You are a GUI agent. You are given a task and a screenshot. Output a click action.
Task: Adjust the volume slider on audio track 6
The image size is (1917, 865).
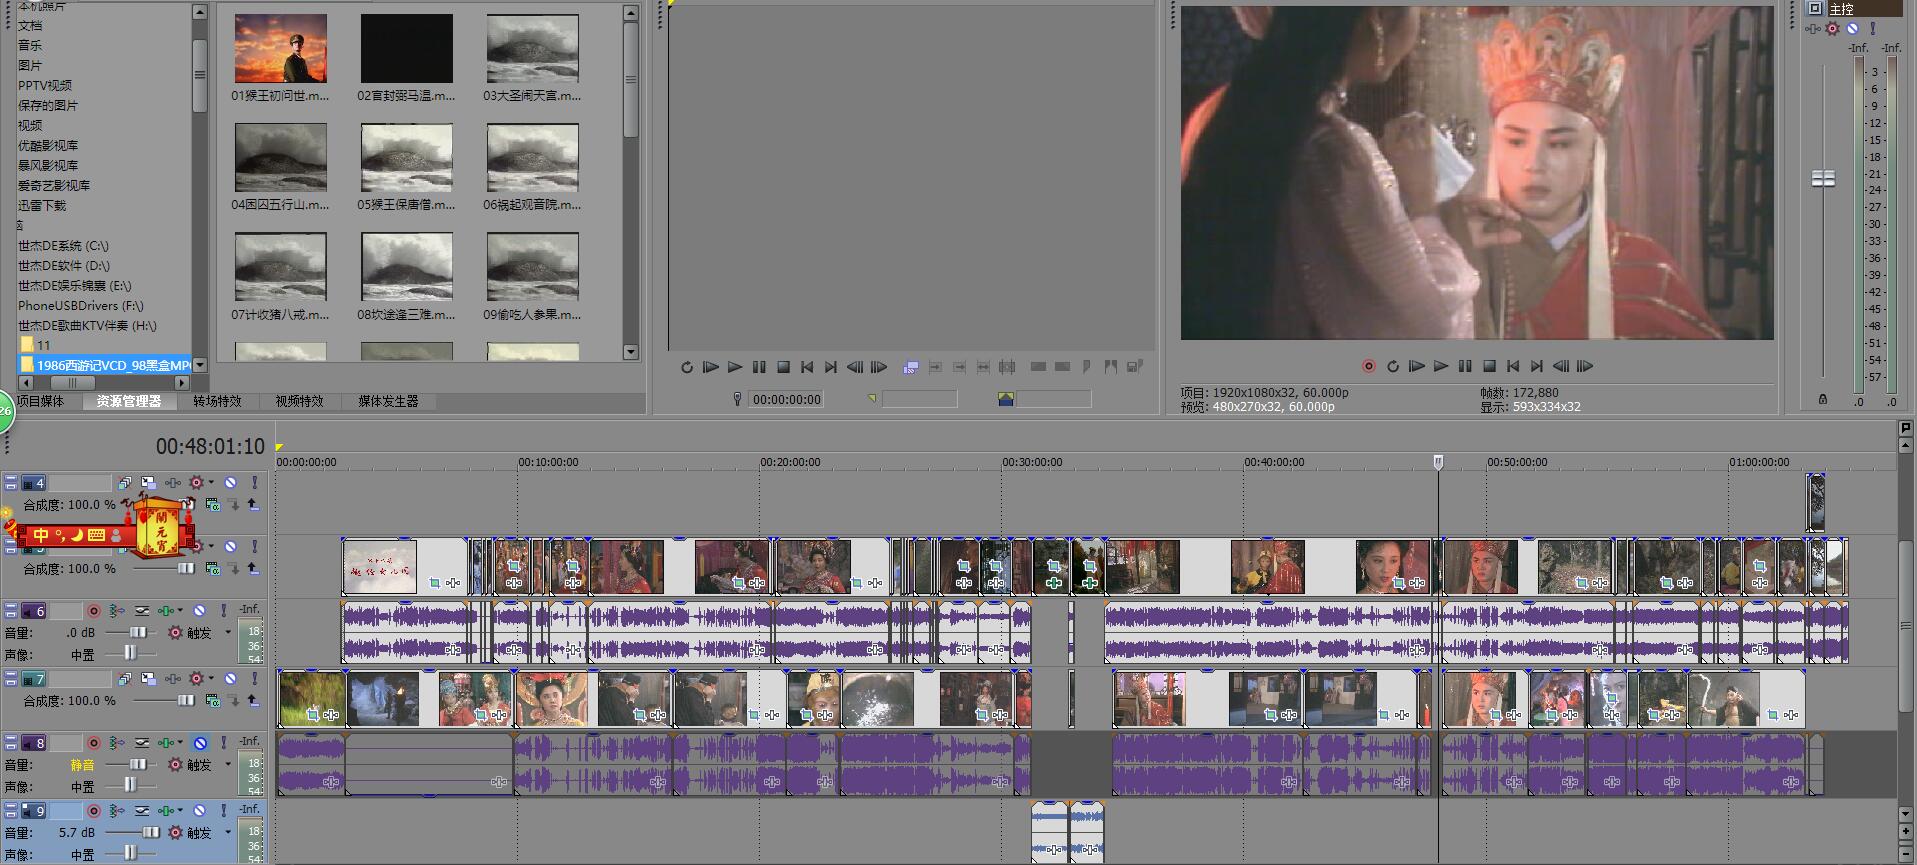(137, 632)
